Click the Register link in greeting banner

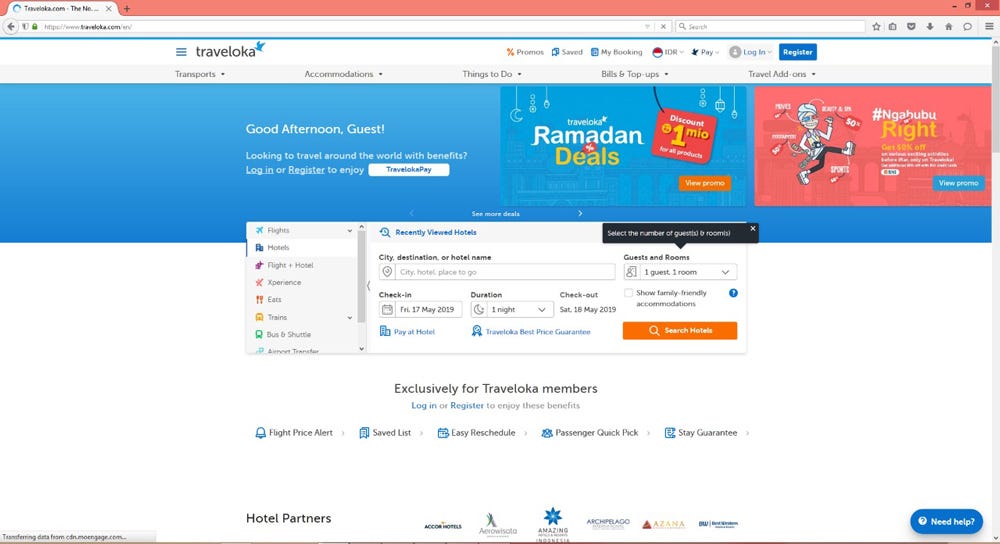coord(306,170)
